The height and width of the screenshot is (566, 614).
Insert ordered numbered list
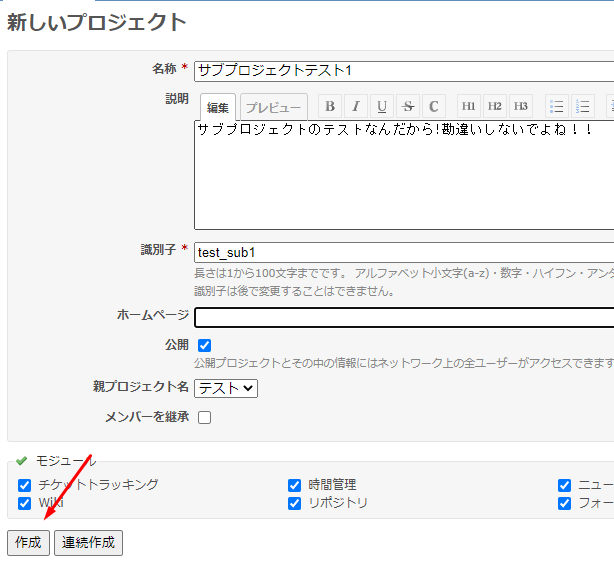coord(583,106)
